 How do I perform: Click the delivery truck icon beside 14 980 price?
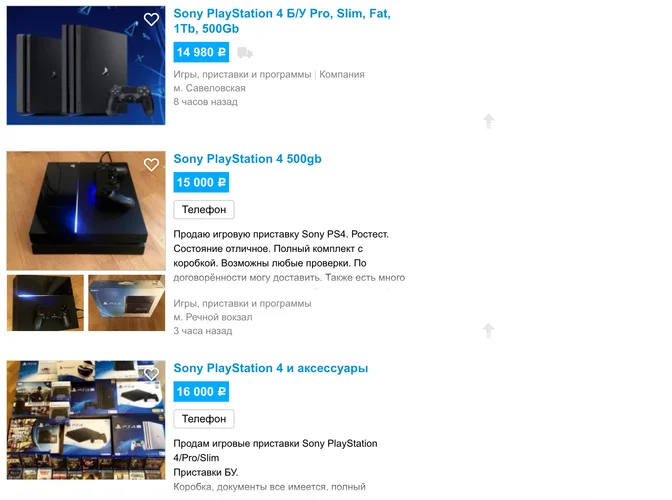[245, 53]
